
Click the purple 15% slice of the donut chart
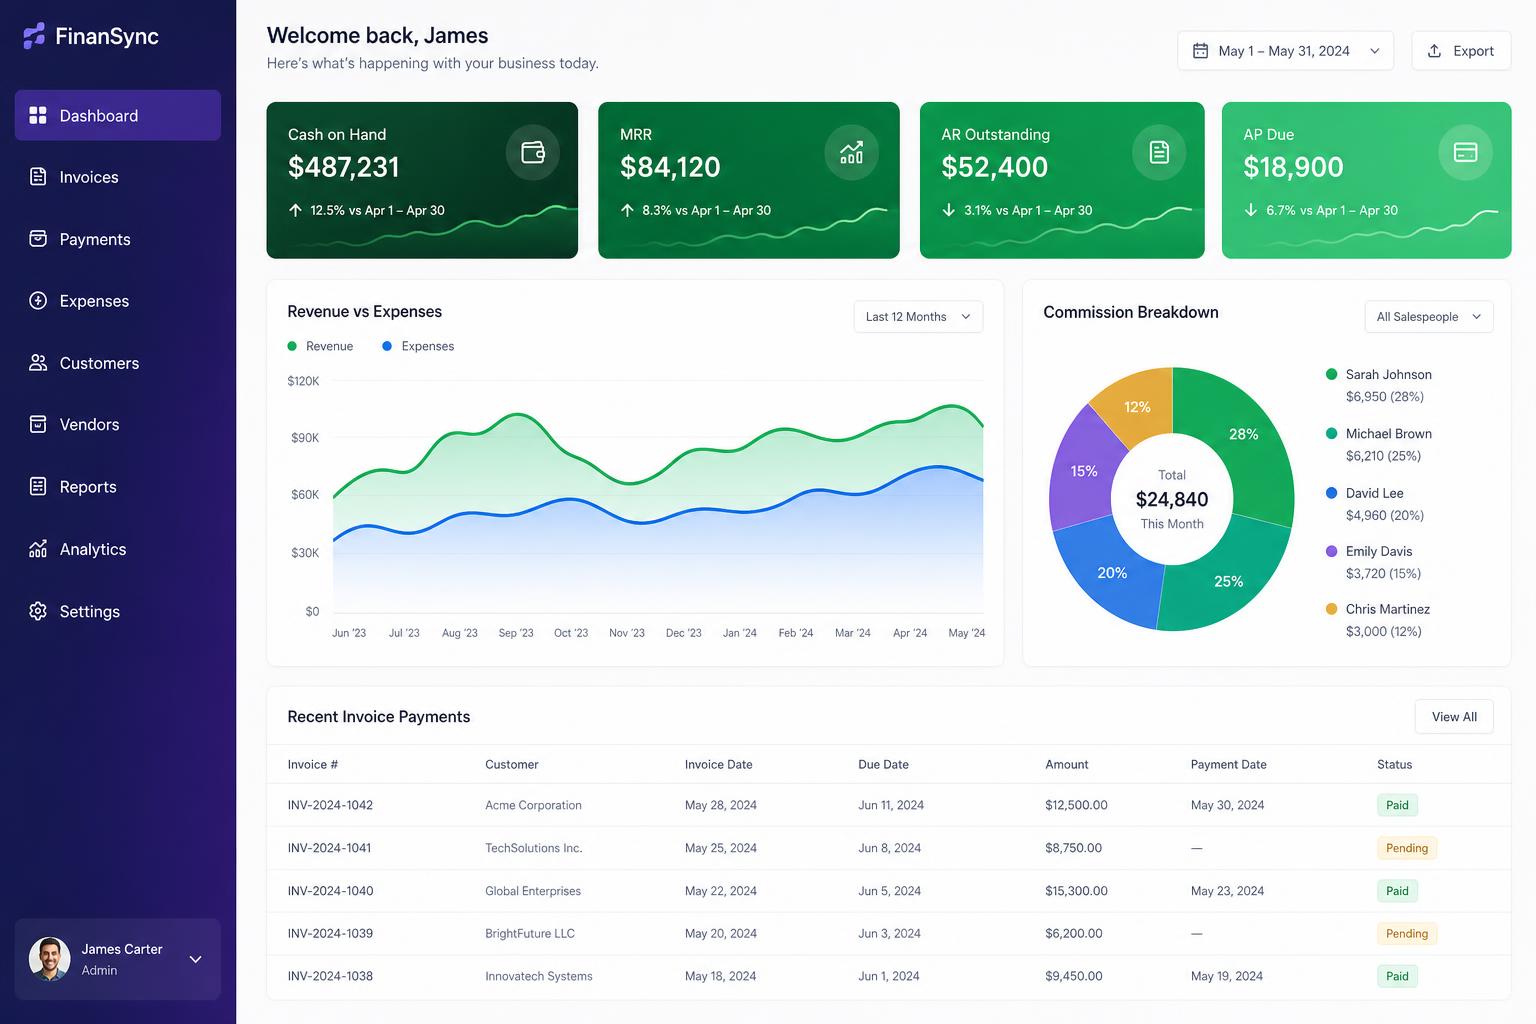[1084, 471]
